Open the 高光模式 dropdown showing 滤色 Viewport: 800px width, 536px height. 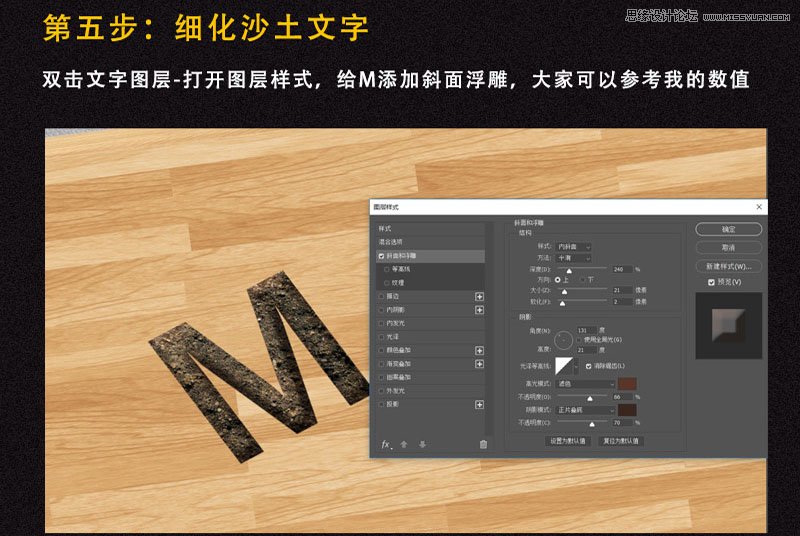585,384
